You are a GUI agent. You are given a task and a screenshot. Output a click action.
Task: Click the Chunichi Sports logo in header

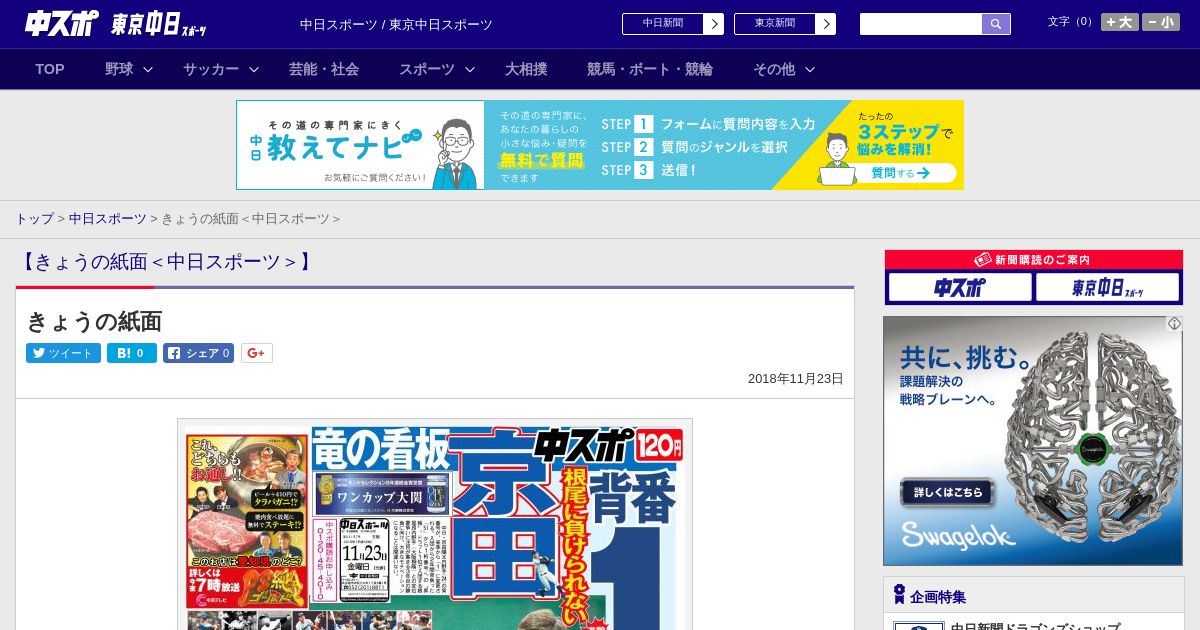click(x=62, y=23)
